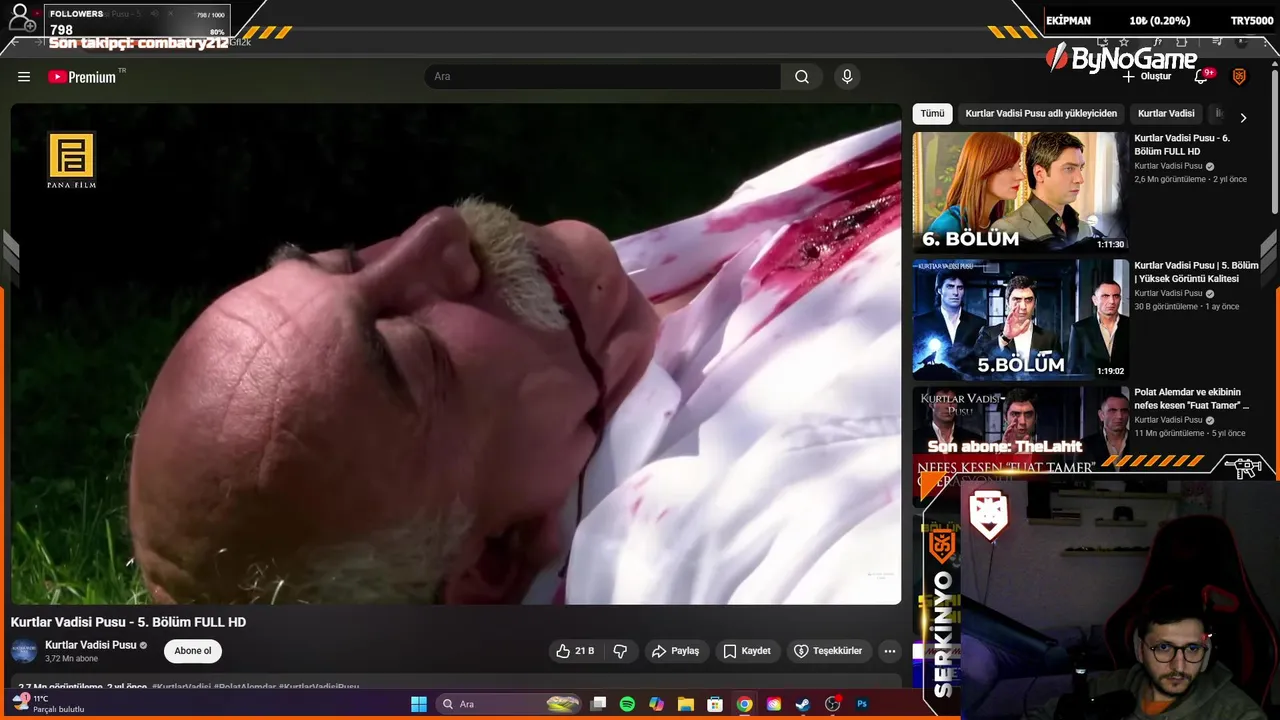Open Microsoft Store from the taskbar
This screenshot has height=720, width=1280.
(x=715, y=704)
